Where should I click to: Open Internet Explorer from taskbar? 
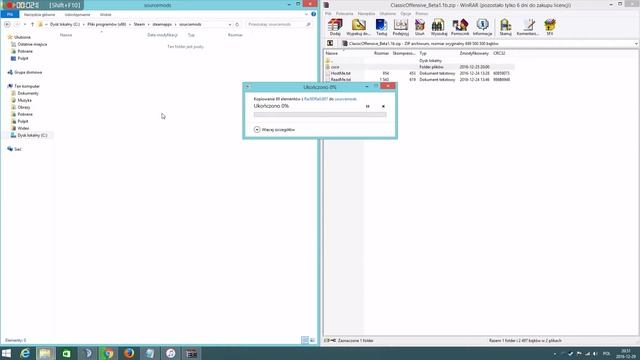[25, 353]
